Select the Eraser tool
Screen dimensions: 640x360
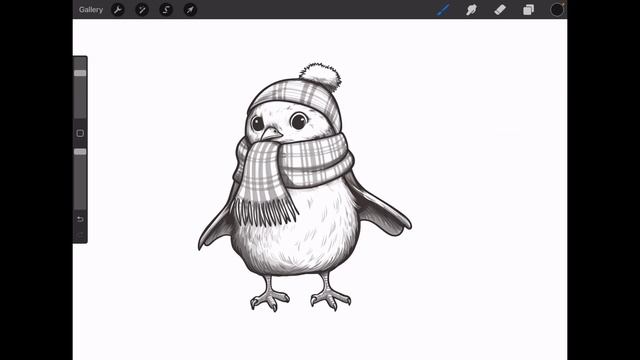click(500, 10)
